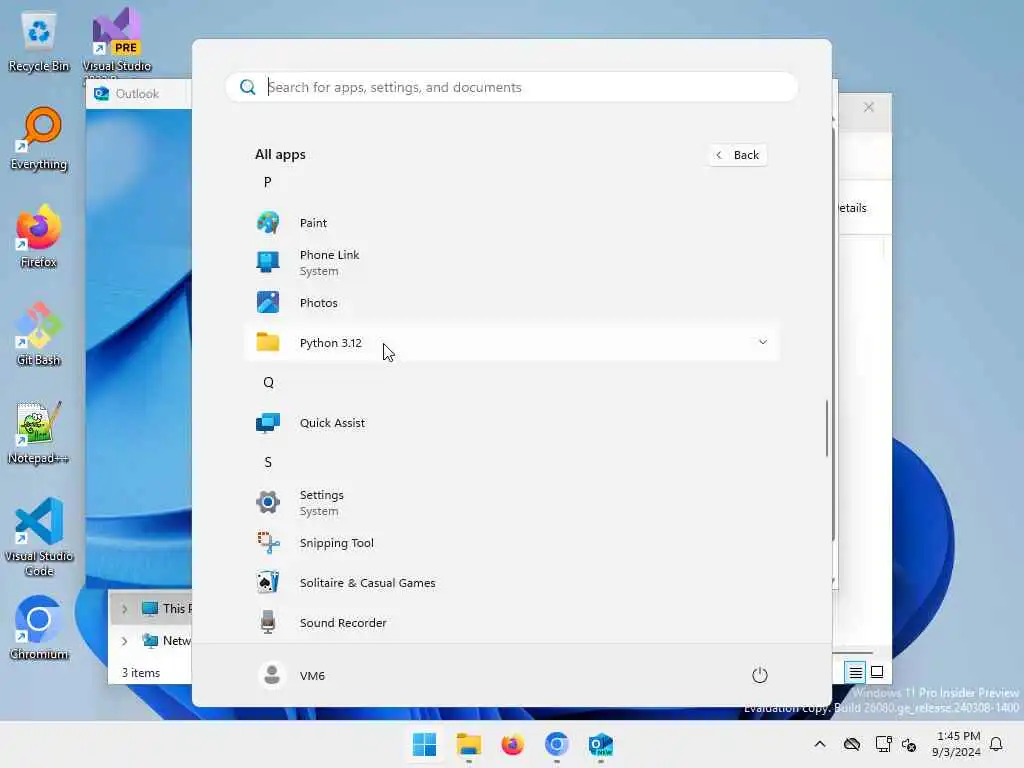Expand Network in File Explorer tree
Screen dimensions: 1024x768
[x=124, y=641]
